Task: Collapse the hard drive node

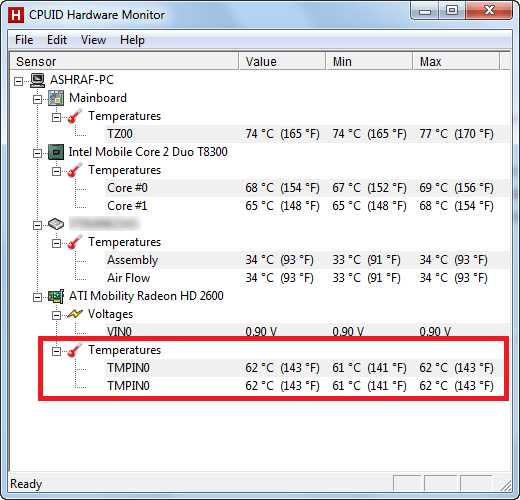Action: 38,225
